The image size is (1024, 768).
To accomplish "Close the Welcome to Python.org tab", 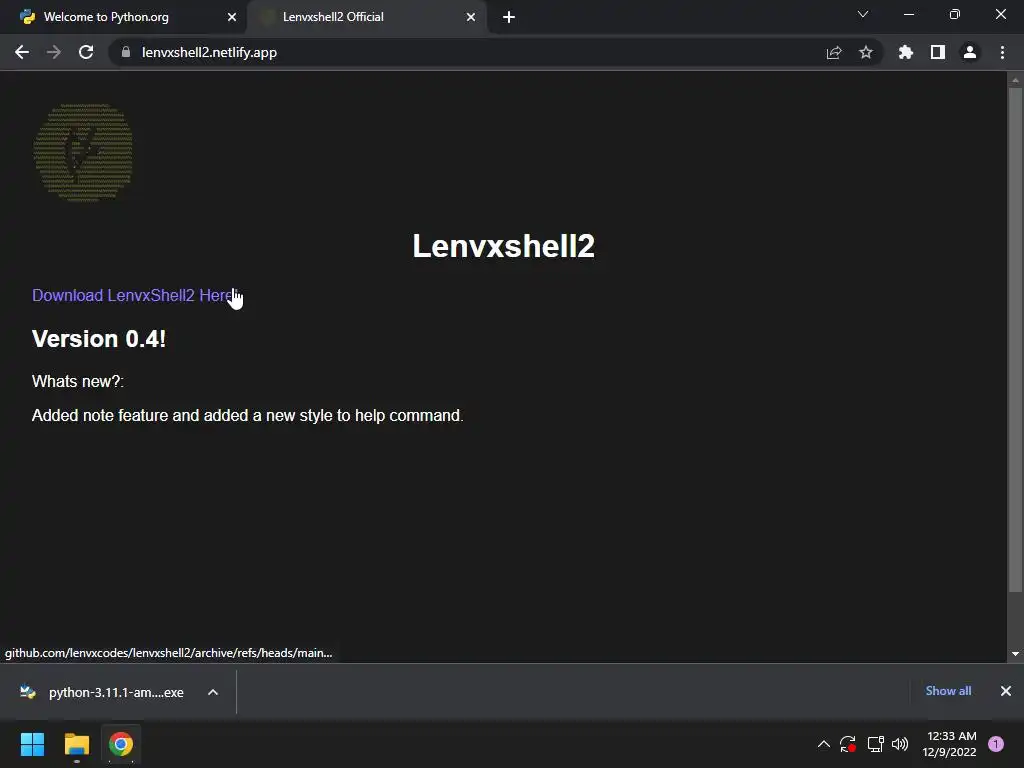I will pos(232,17).
